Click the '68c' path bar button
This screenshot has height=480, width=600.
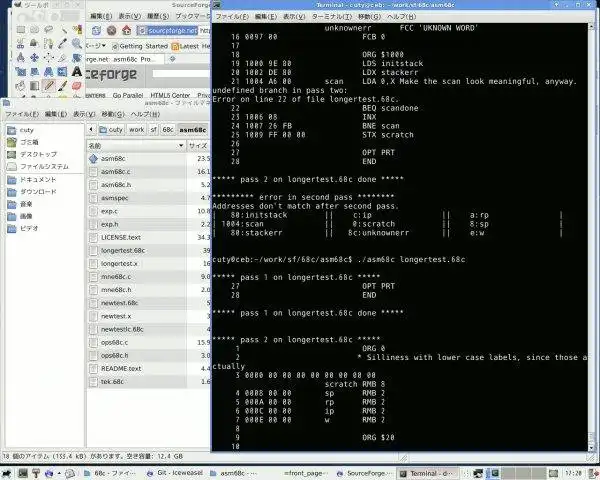coord(168,130)
